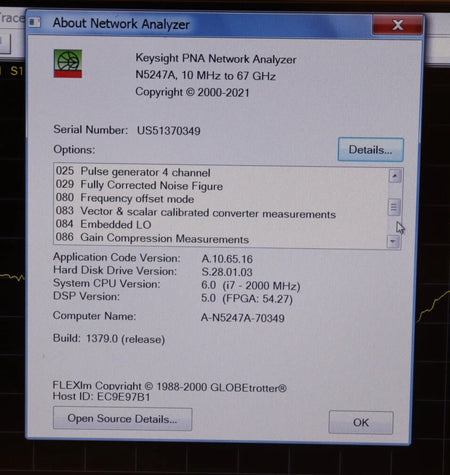Click the serial number US51370349 text

pyautogui.click(x=169, y=130)
